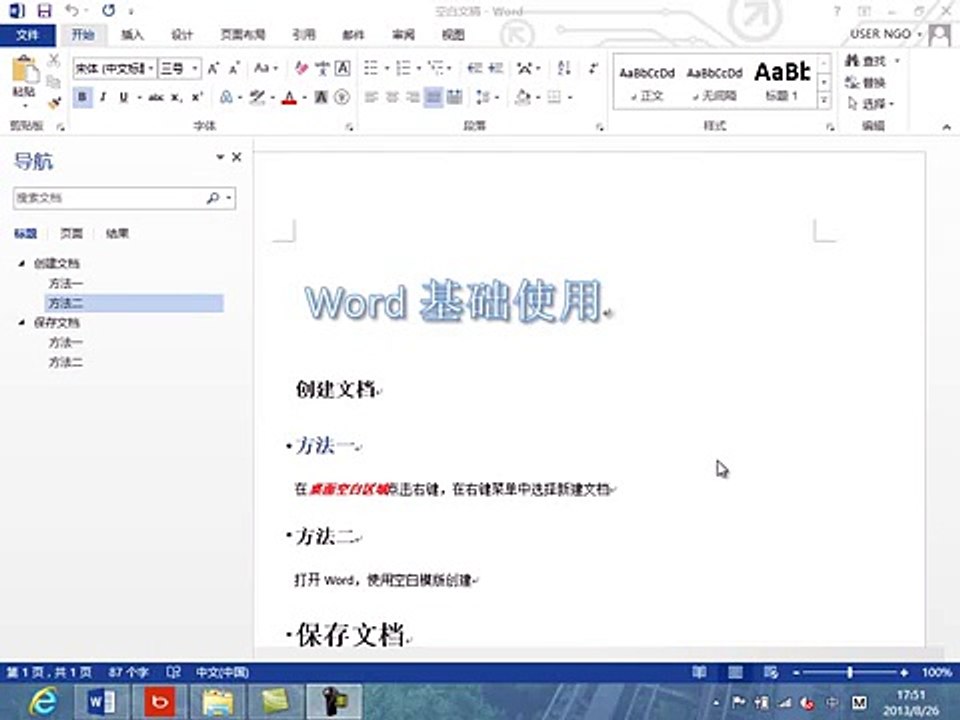Click the Distributed alignment icon
This screenshot has height=720, width=960.
454,97
